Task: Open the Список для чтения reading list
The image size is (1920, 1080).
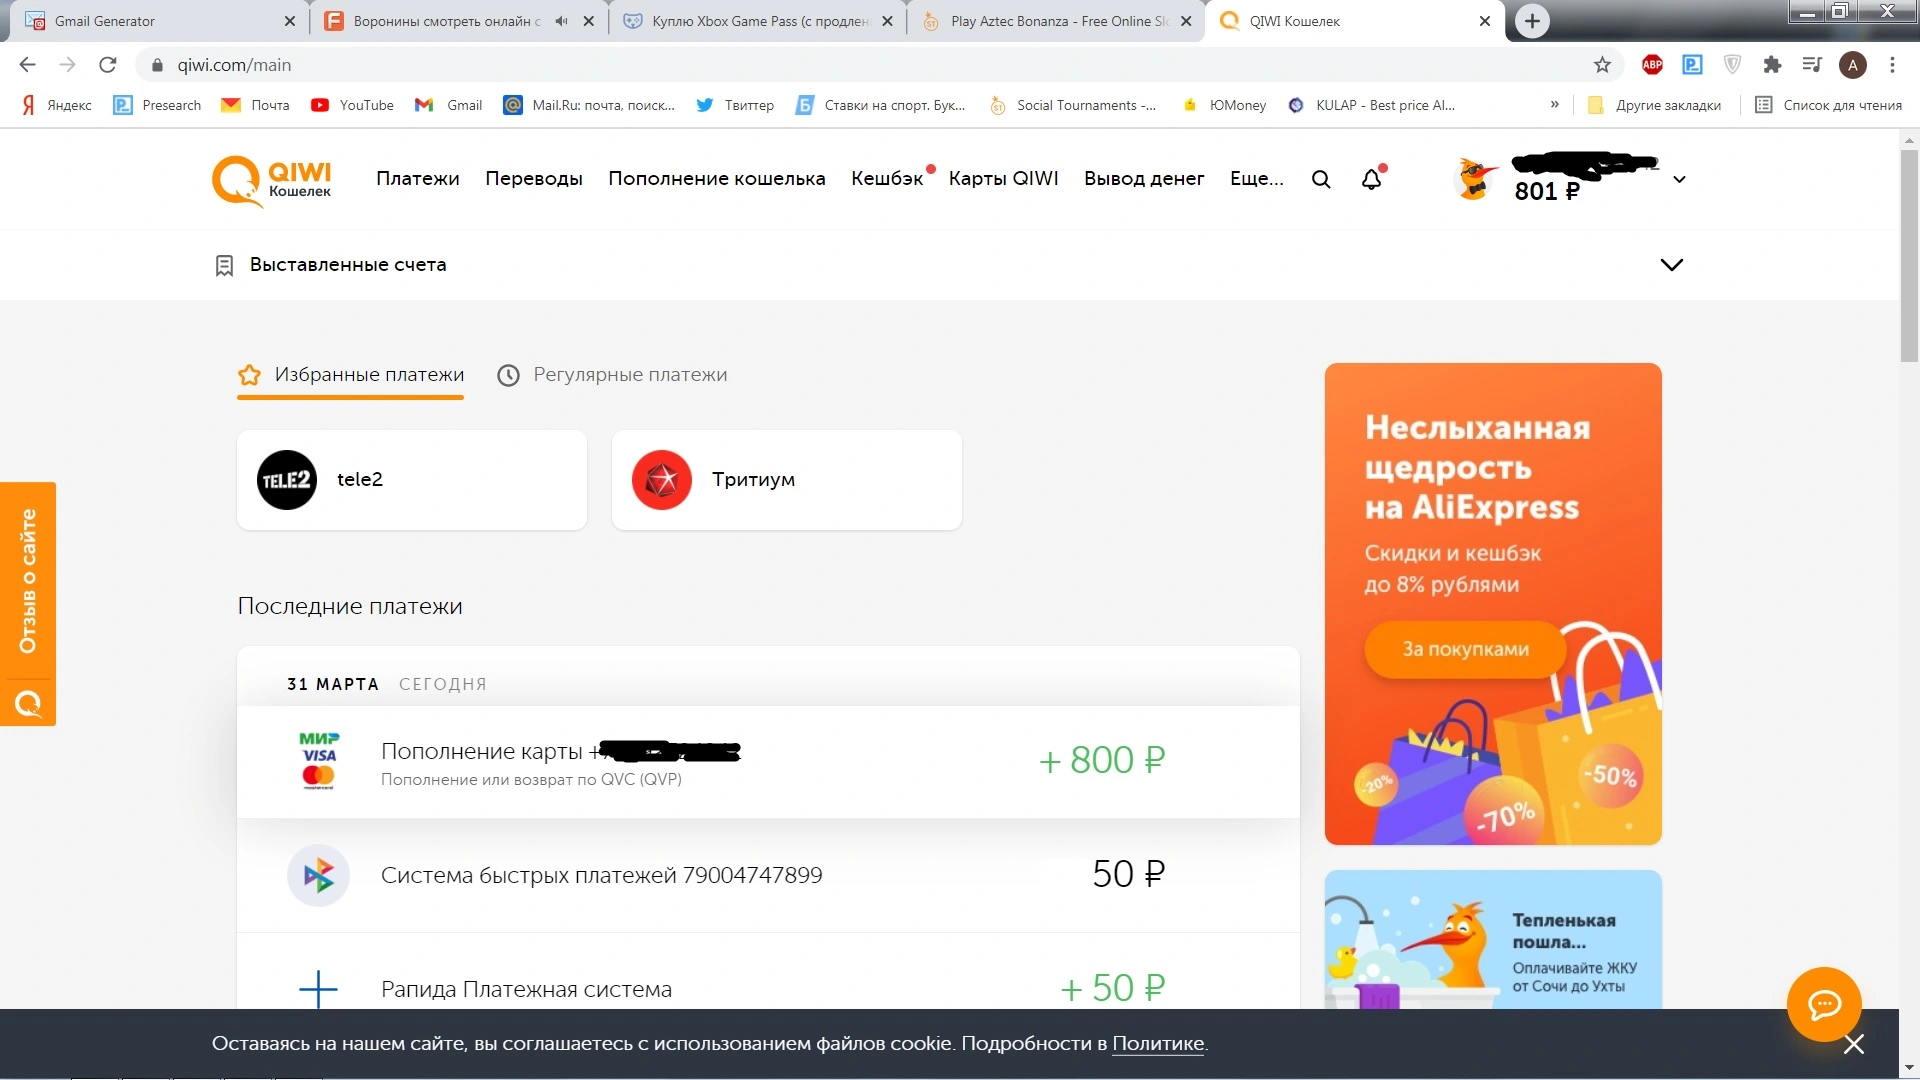Action: point(1828,105)
